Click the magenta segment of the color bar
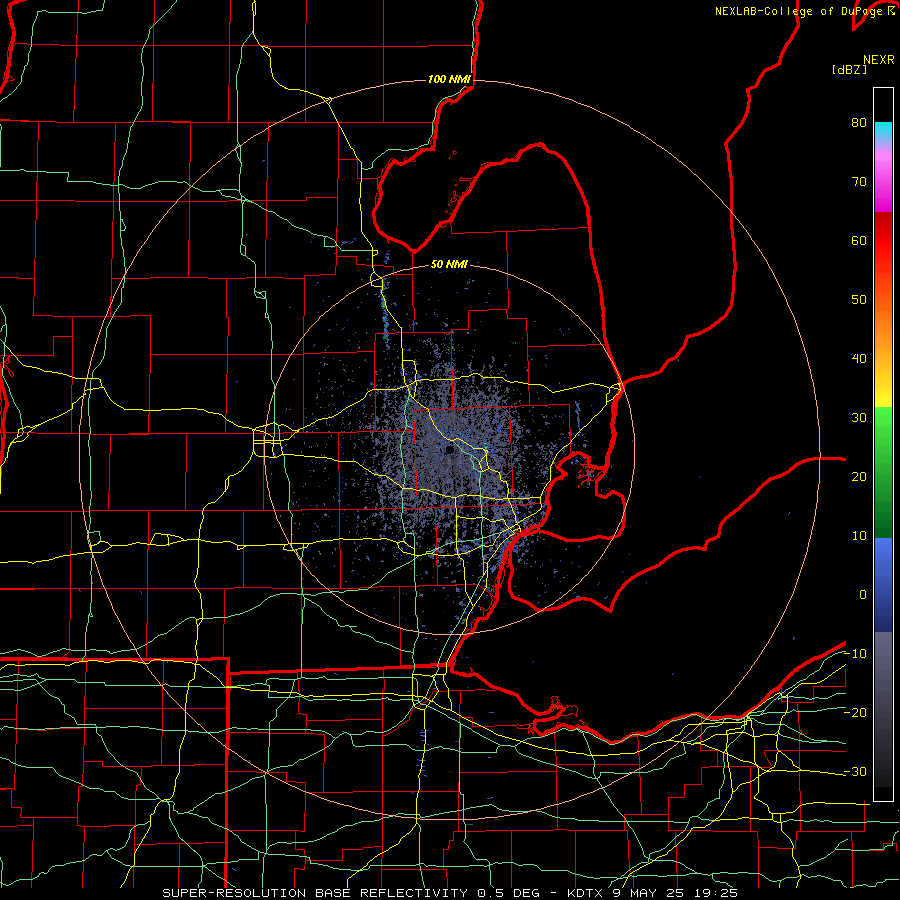Image resolution: width=900 pixels, height=900 pixels. tap(883, 184)
